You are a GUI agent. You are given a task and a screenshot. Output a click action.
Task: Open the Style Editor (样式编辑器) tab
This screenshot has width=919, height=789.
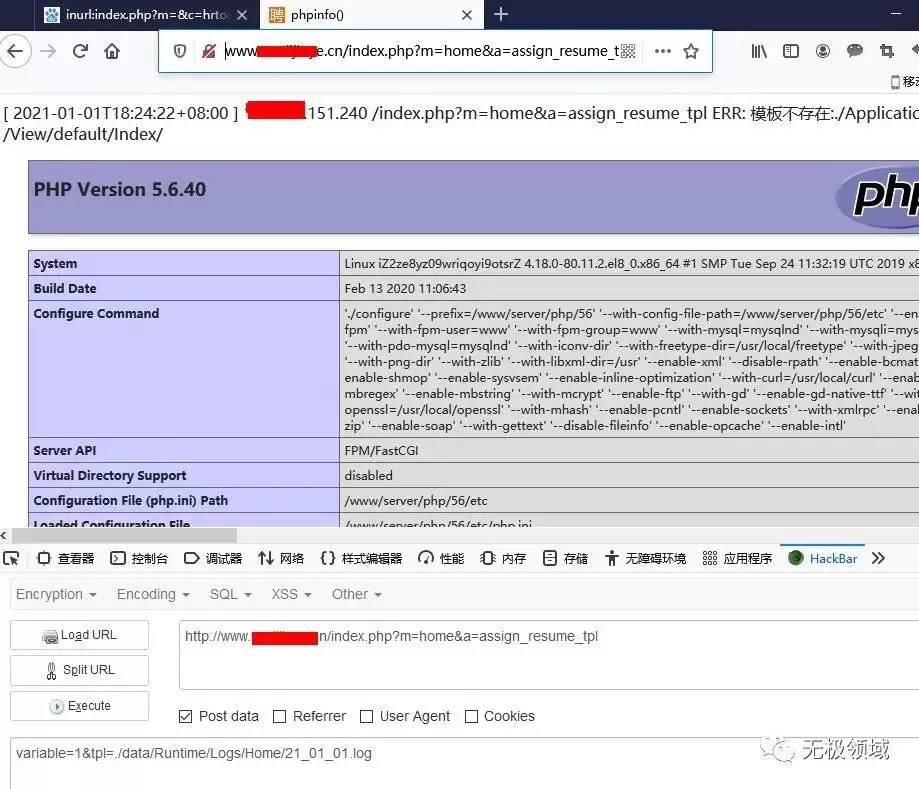(361, 559)
